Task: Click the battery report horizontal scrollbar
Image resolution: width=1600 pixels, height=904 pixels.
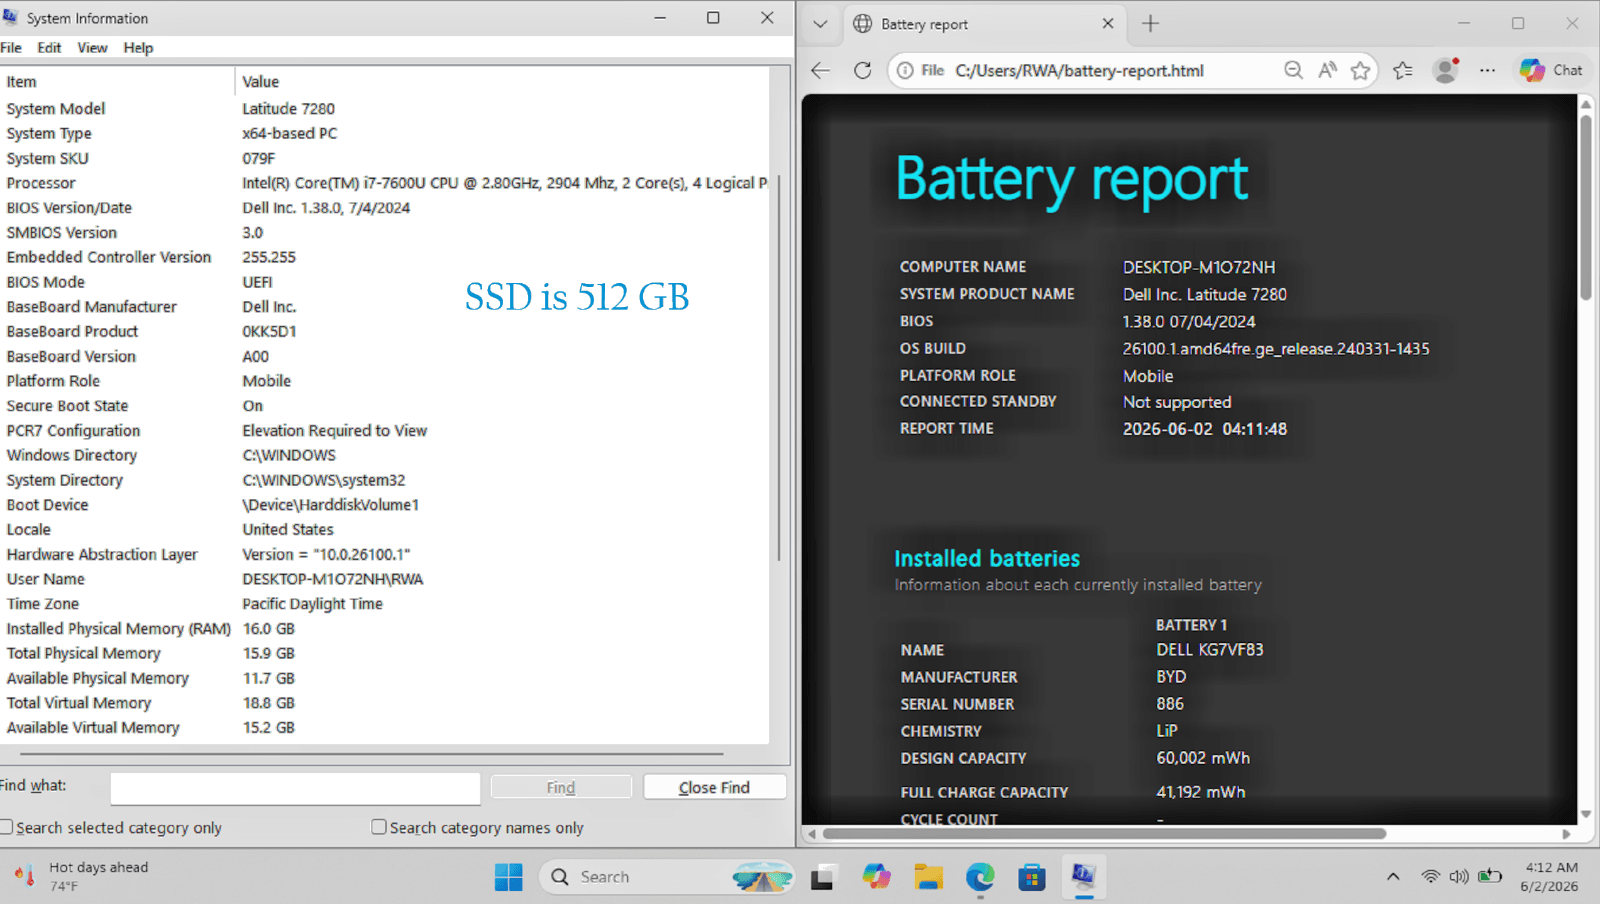Action: [x=1104, y=833]
